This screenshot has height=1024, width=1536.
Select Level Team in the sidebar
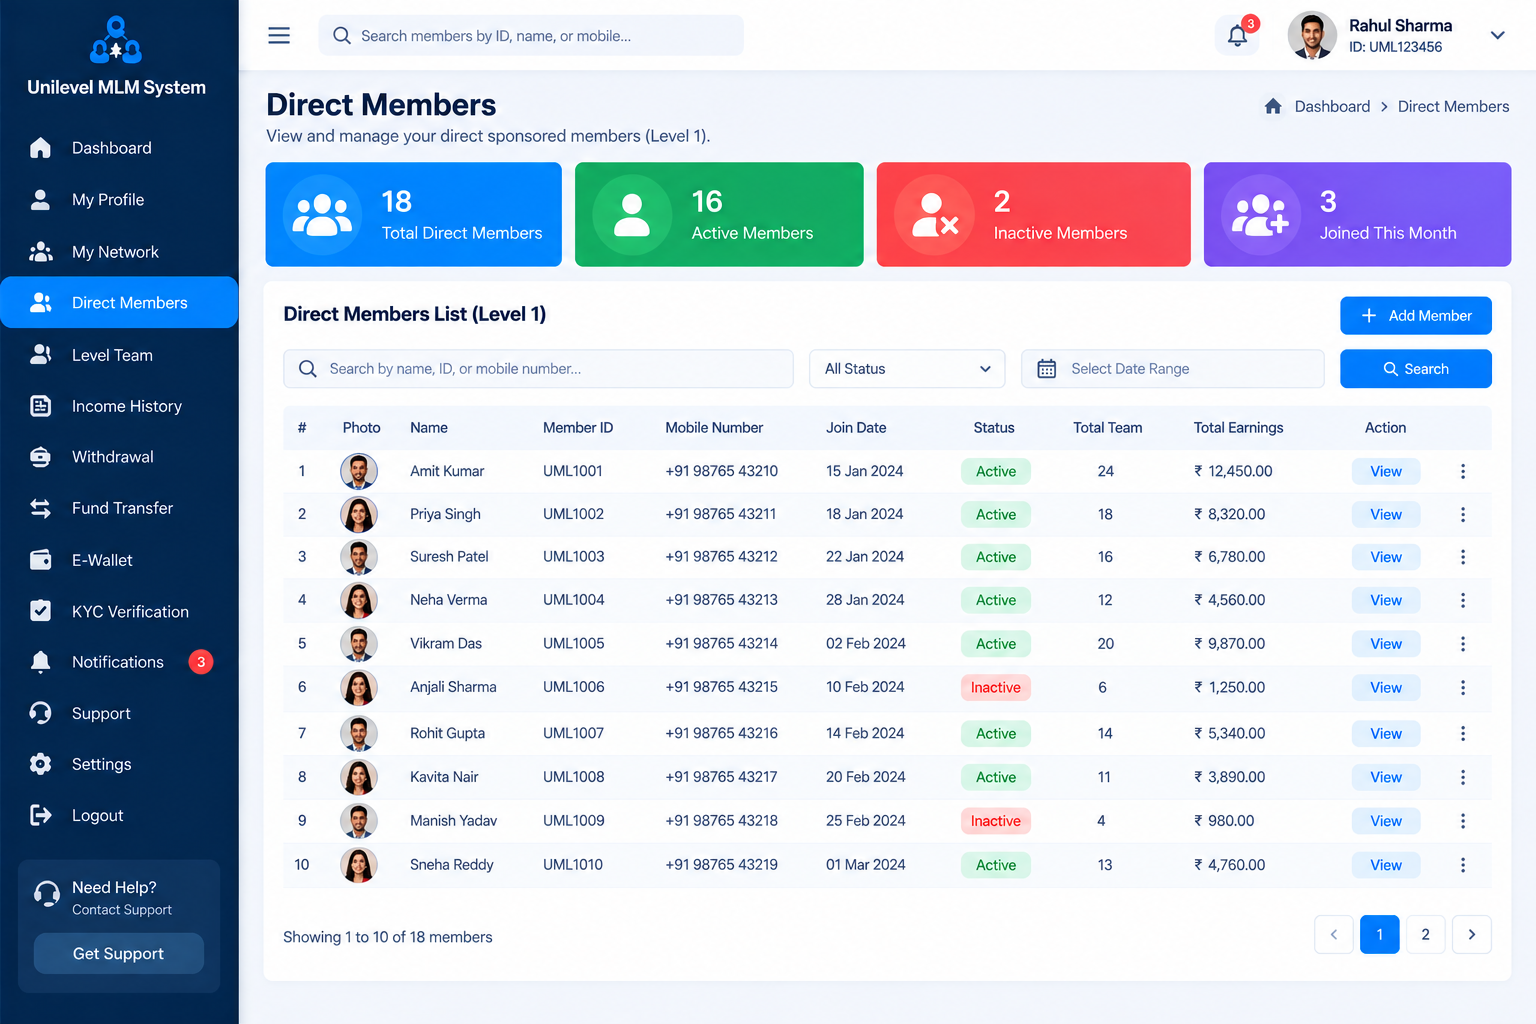pyautogui.click(x=119, y=355)
